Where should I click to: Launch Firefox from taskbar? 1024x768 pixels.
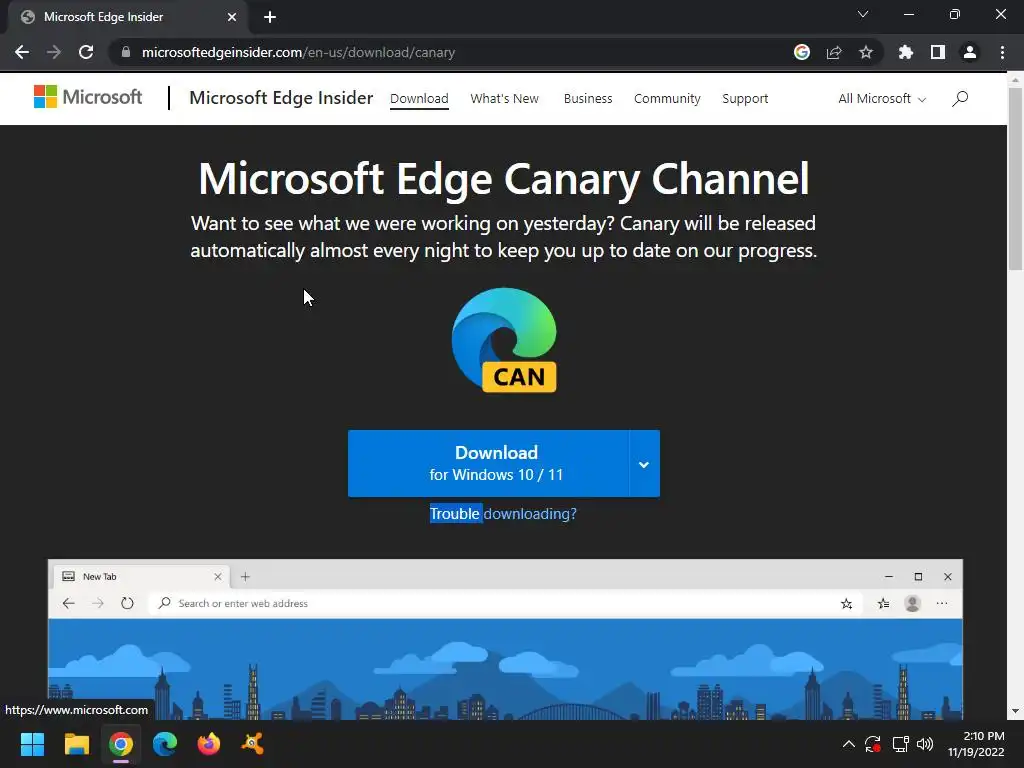tap(209, 744)
